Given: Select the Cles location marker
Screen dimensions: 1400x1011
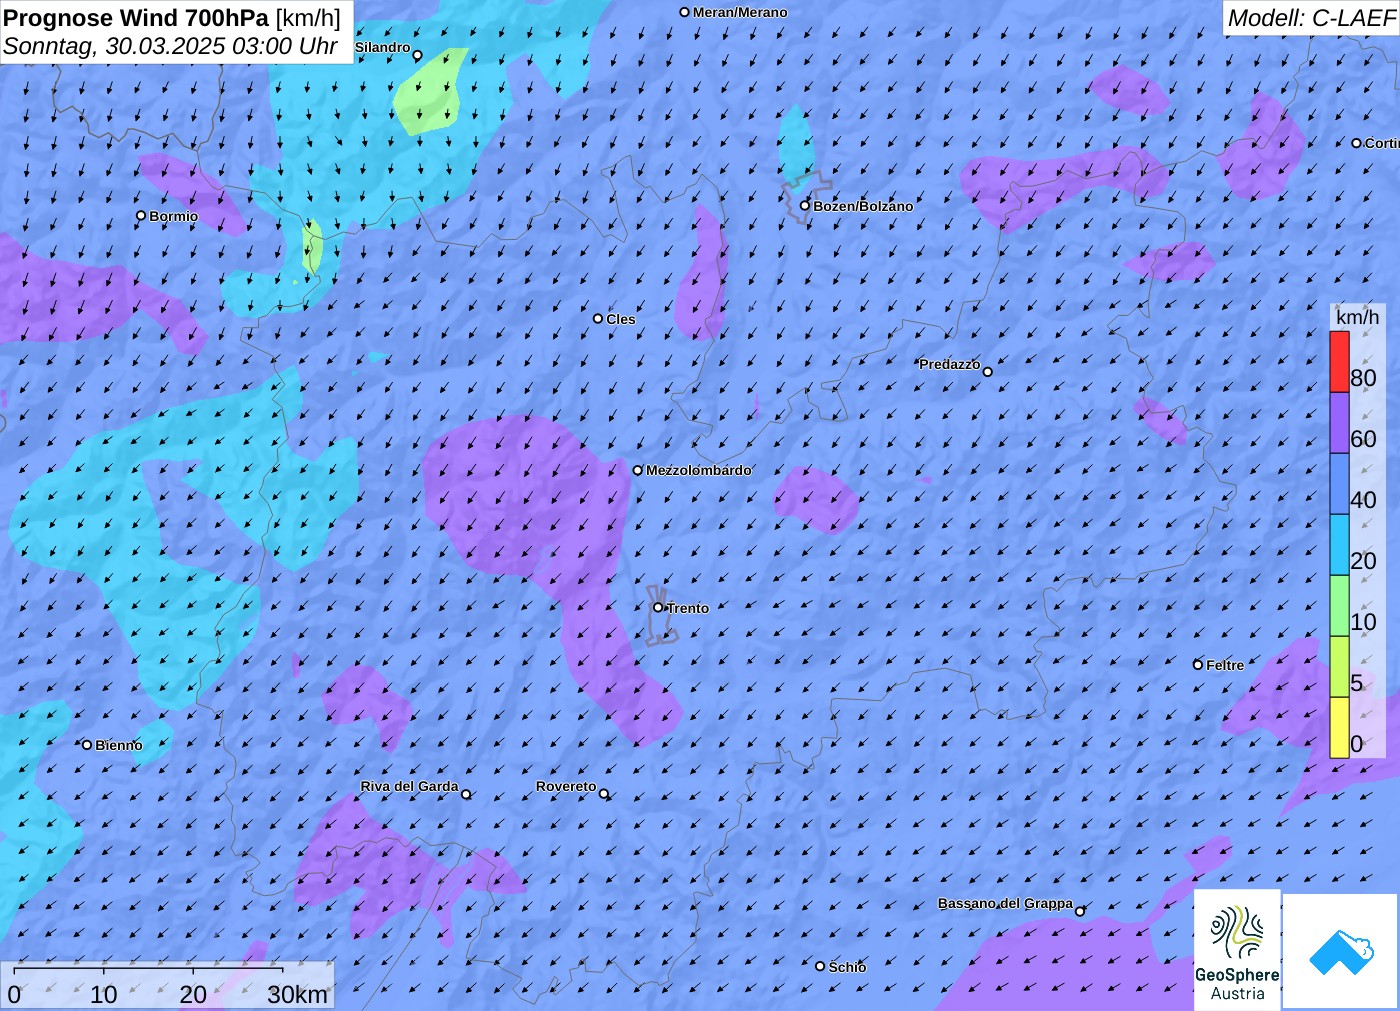Looking at the screenshot, I should 598,319.
